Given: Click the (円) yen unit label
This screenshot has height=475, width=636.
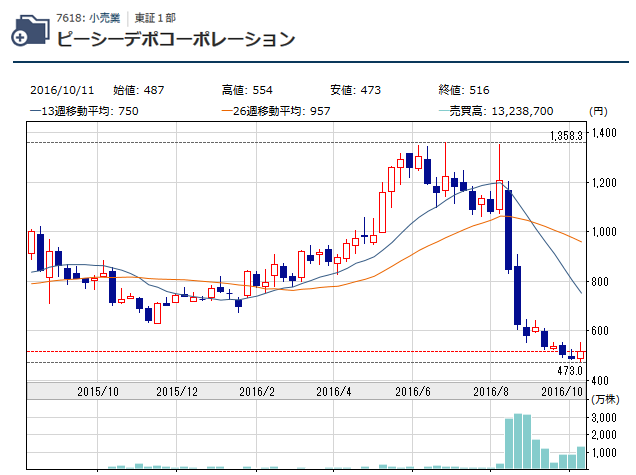Looking at the screenshot, I should [599, 111].
